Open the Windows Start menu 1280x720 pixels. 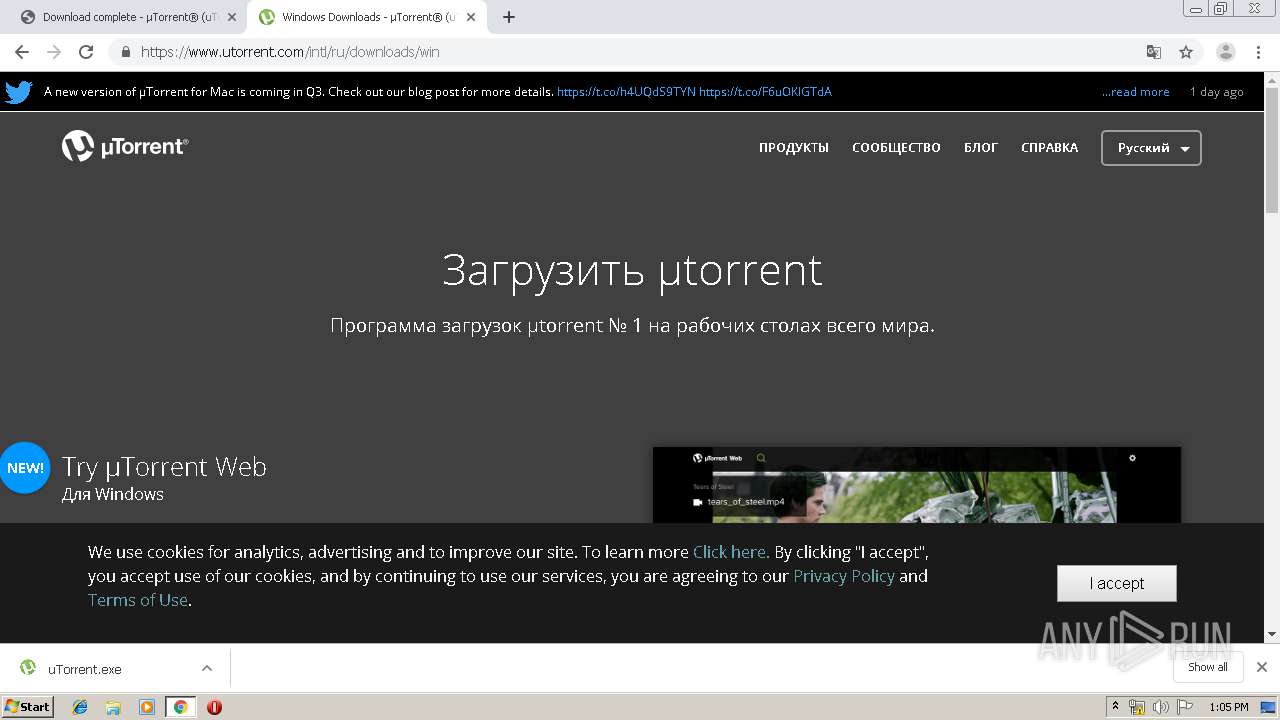click(27, 706)
